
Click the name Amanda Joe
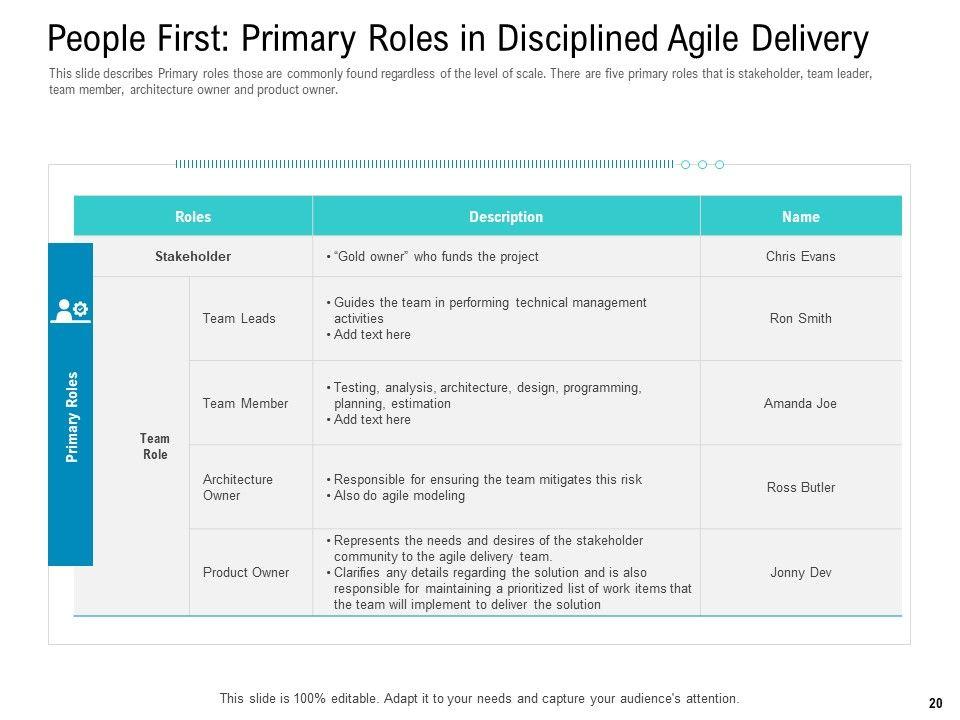pyautogui.click(x=800, y=404)
